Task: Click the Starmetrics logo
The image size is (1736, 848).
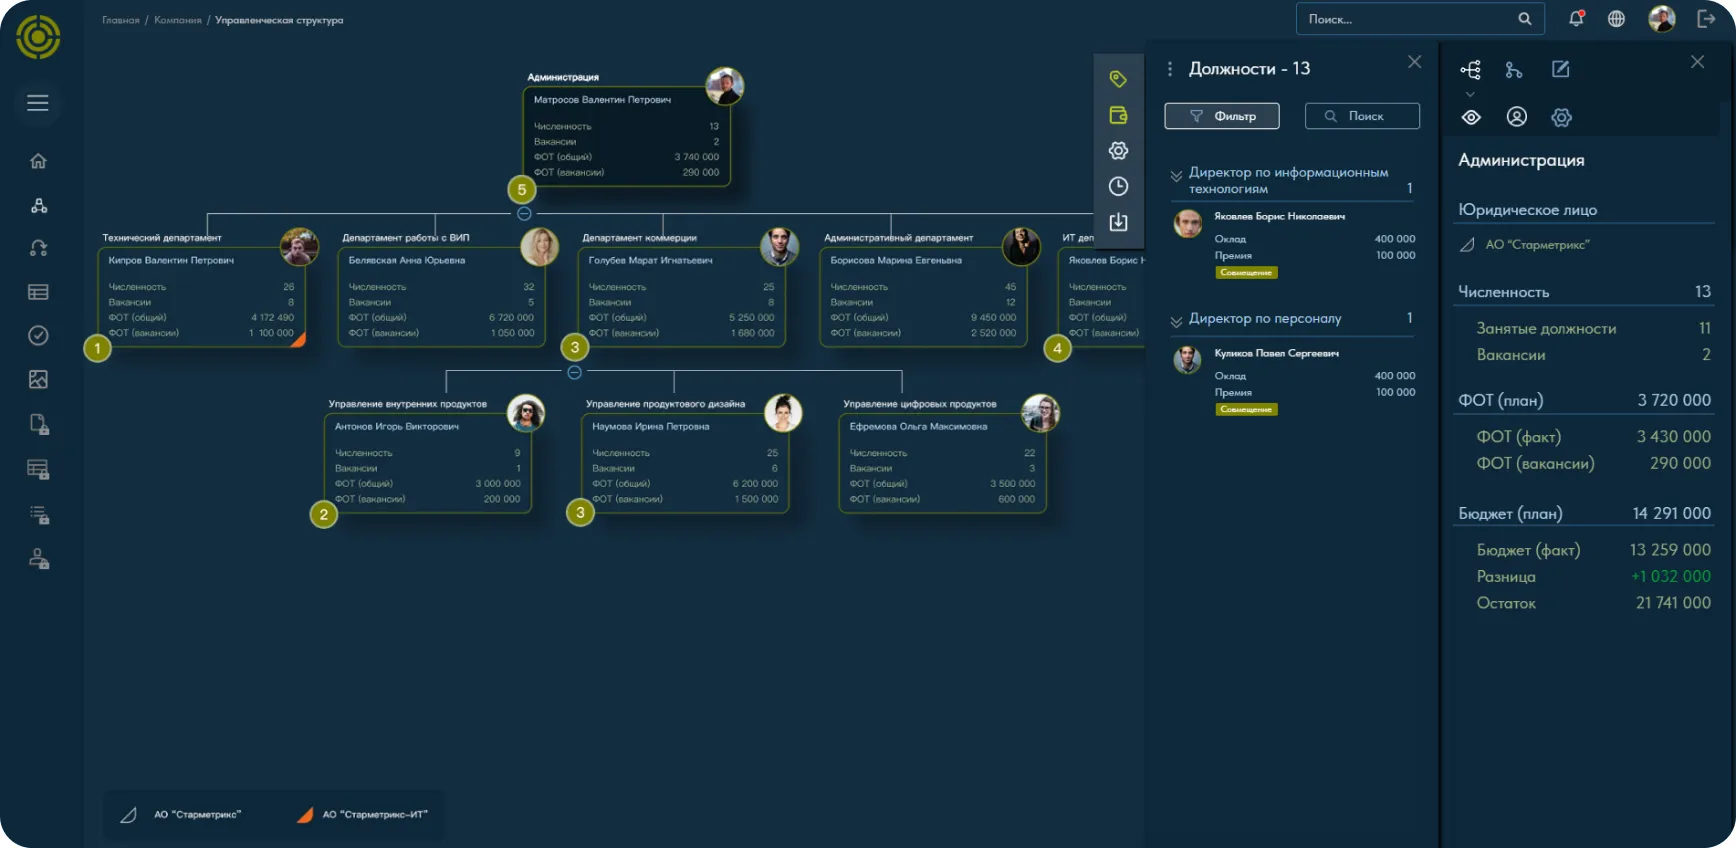Action: coord(38,37)
